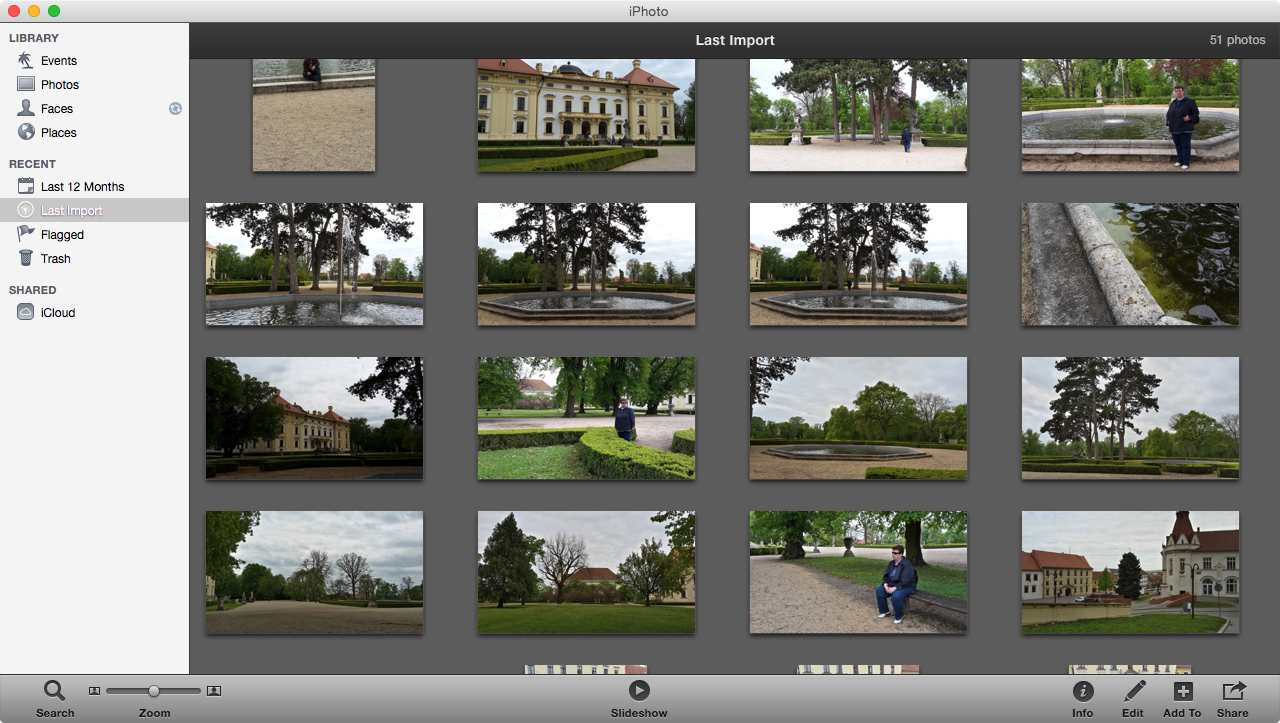This screenshot has height=723, width=1280.
Task: Select the person sitting on bench photo
Action: (858, 572)
